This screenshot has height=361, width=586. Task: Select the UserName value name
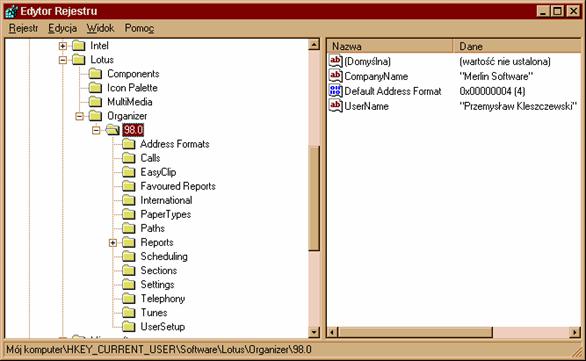[366, 106]
